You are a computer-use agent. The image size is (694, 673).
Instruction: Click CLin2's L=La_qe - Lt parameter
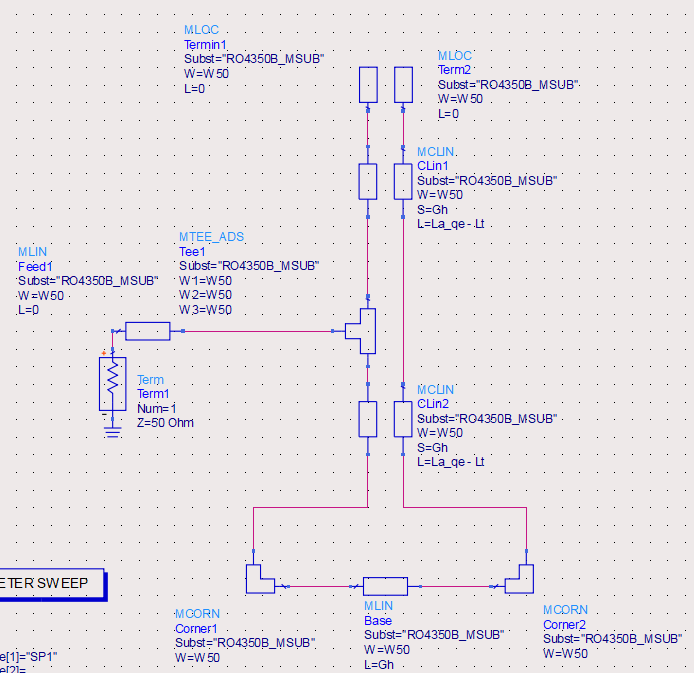pos(451,462)
